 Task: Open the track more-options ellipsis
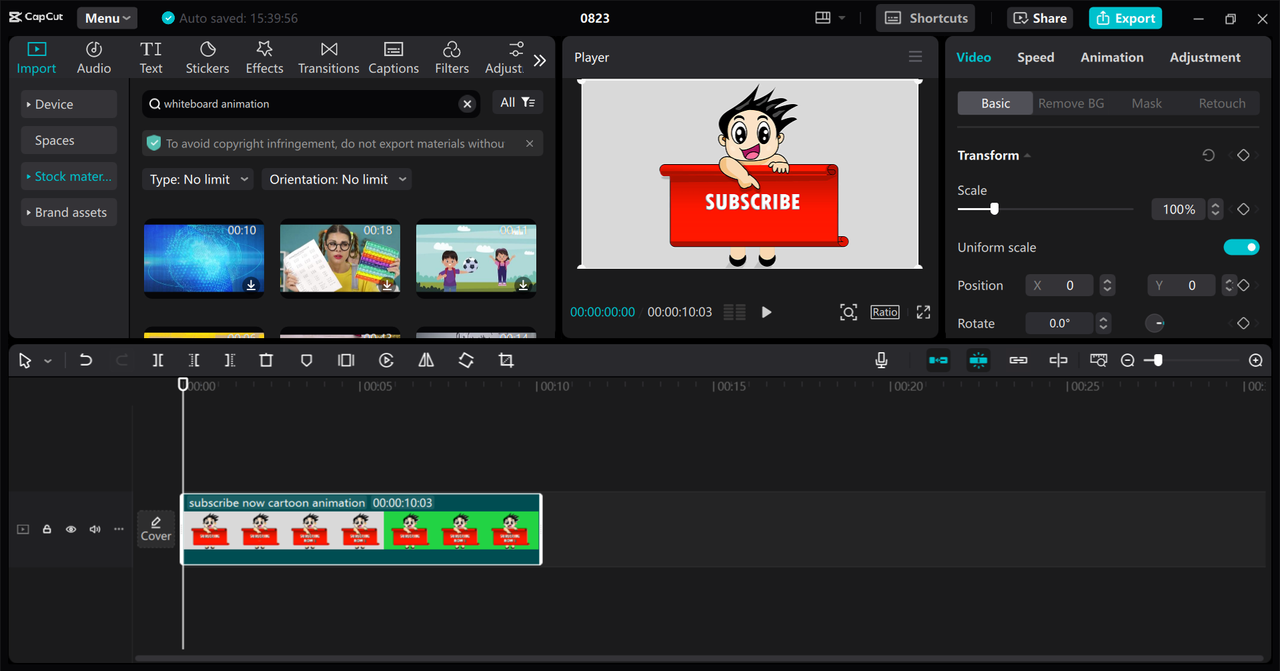click(119, 529)
